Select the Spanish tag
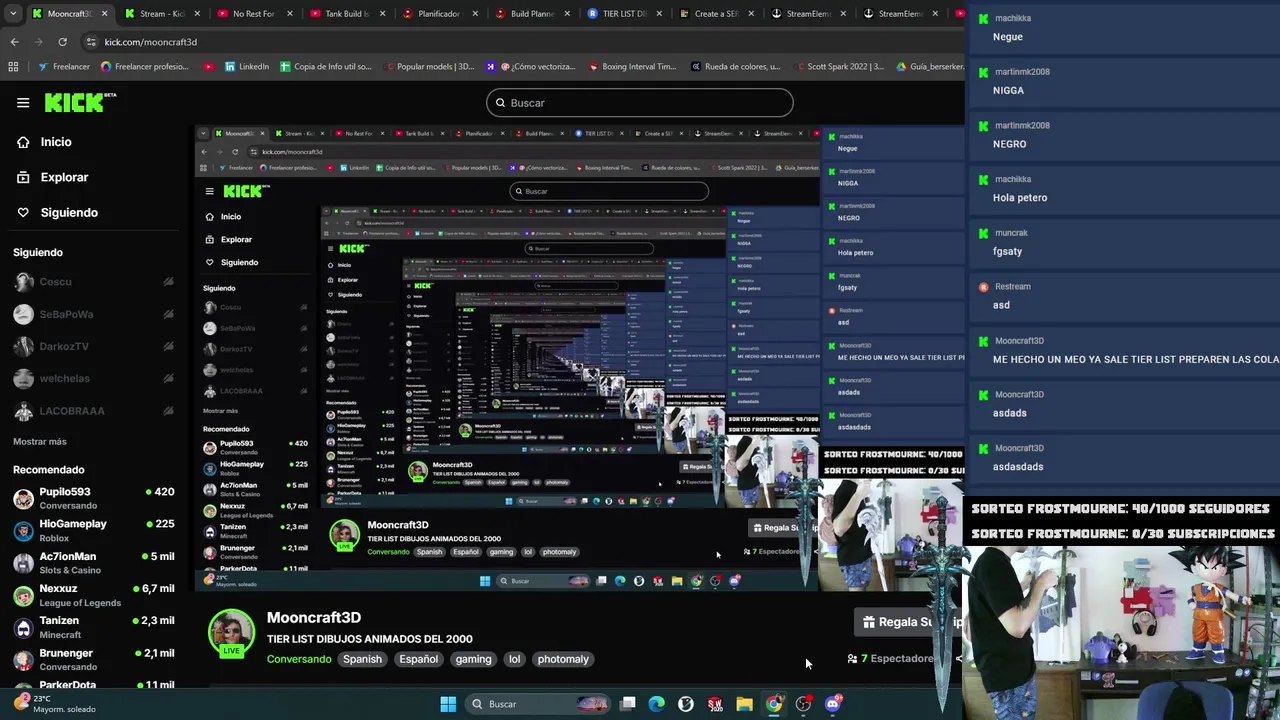The width and height of the screenshot is (1280, 720). coord(362,659)
